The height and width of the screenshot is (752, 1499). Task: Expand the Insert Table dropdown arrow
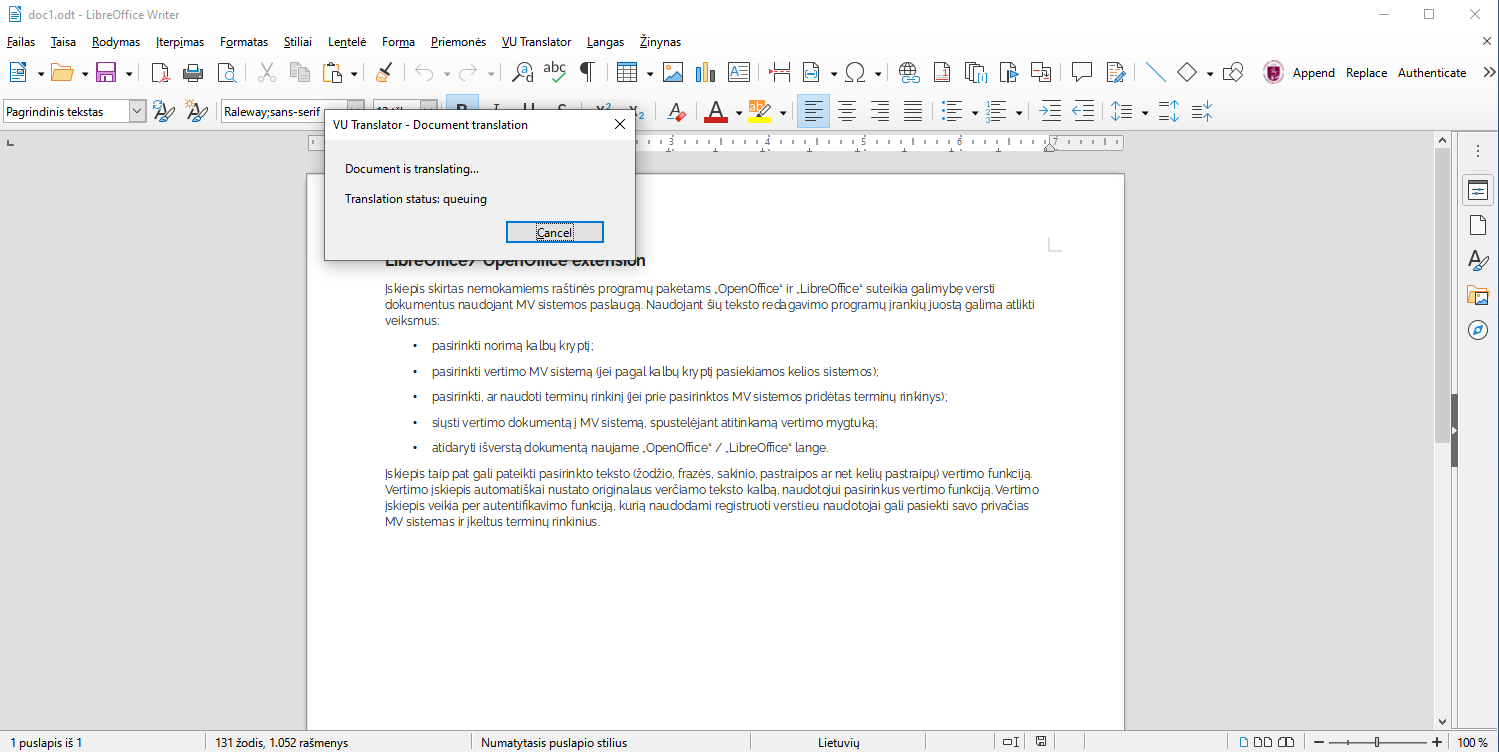click(649, 73)
